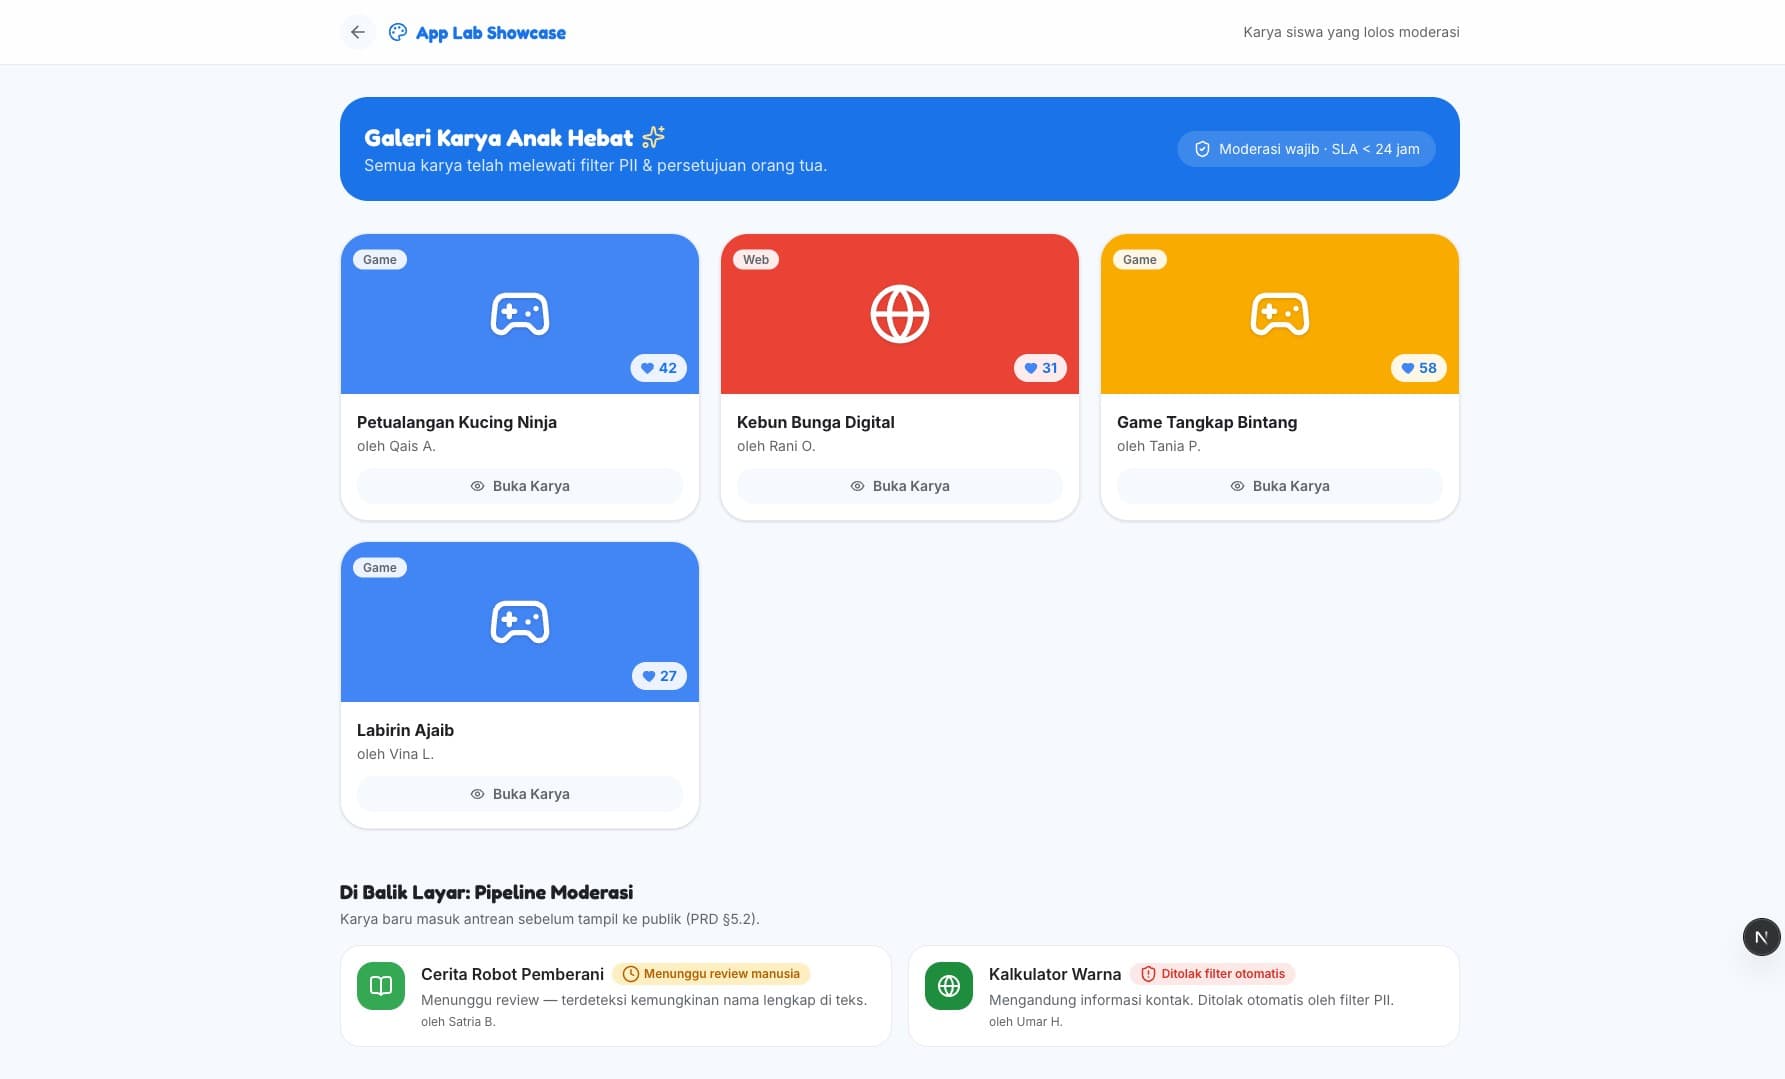Click the globe icon on Kebun Bunga Digital
1785x1079 pixels.
click(x=900, y=314)
